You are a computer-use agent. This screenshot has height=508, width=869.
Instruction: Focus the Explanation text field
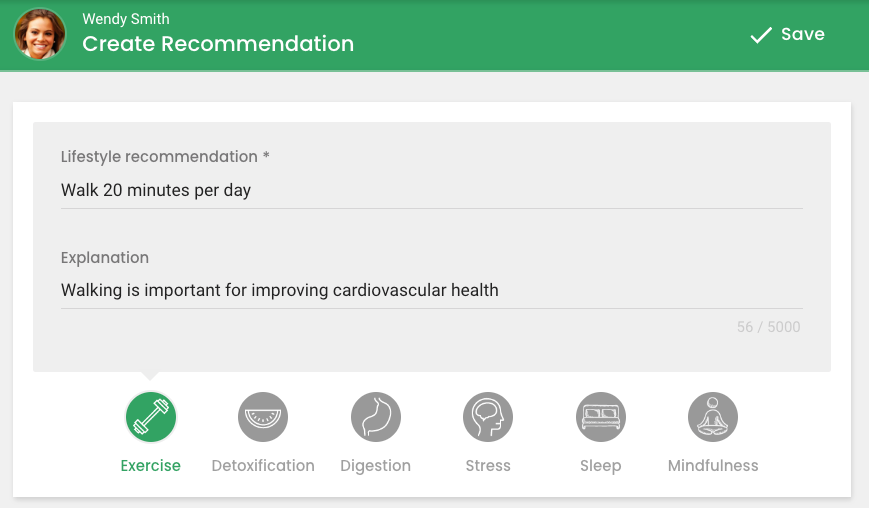point(432,290)
